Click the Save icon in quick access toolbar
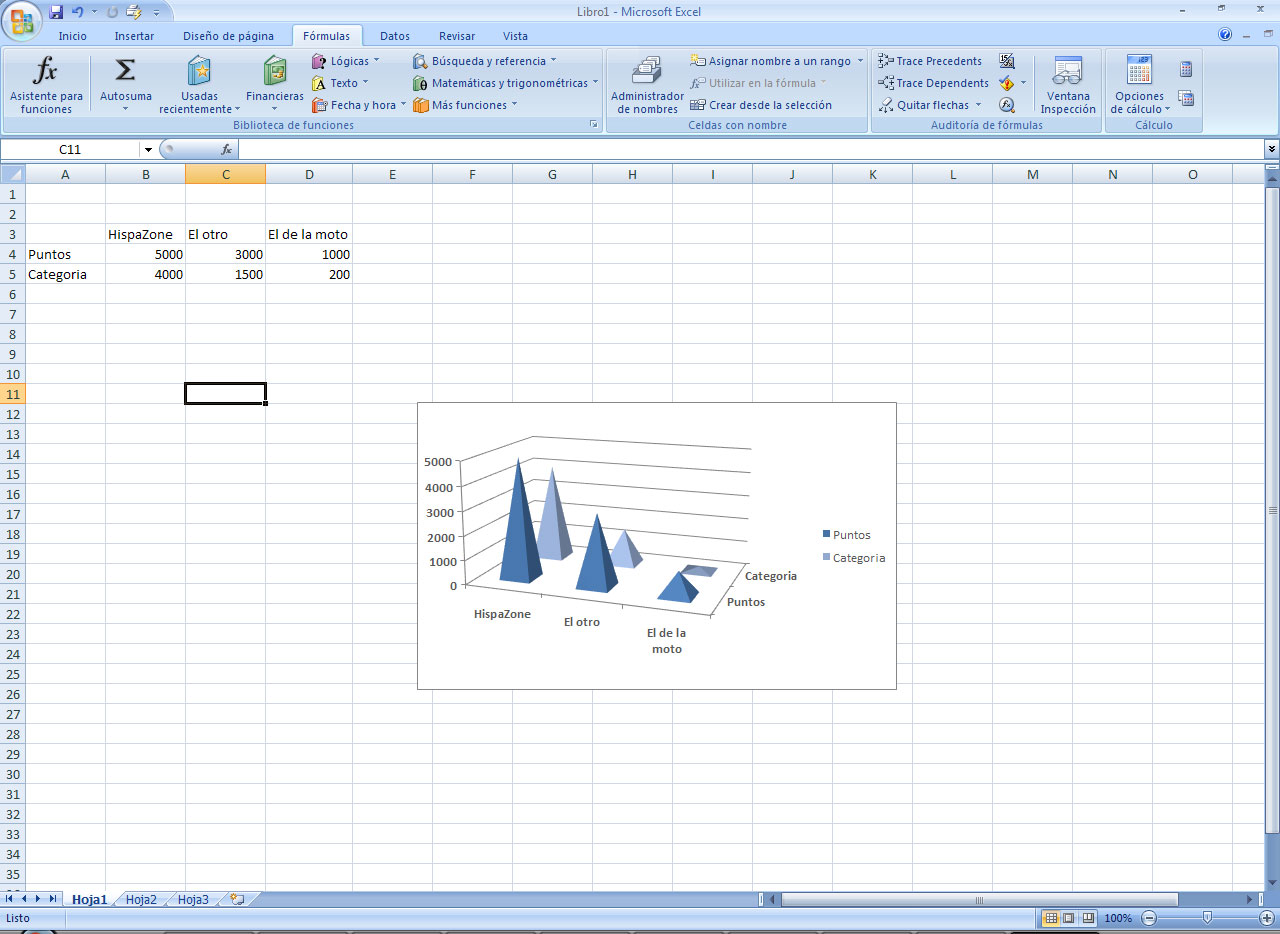 pos(56,12)
